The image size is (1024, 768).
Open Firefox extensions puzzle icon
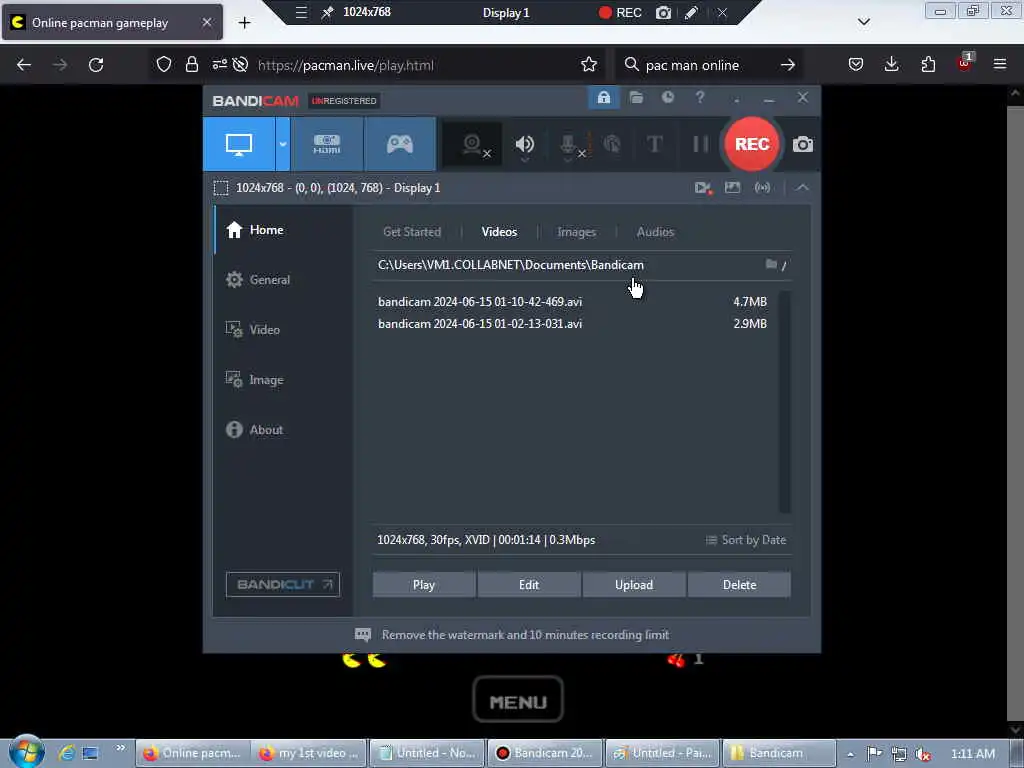928,64
